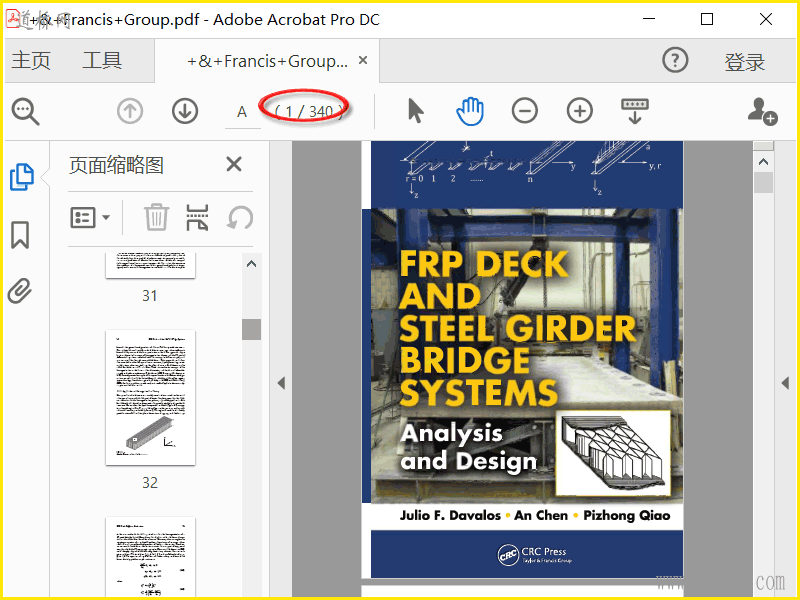Go to next page arrow
Screen dimensions: 800x600
185,111
